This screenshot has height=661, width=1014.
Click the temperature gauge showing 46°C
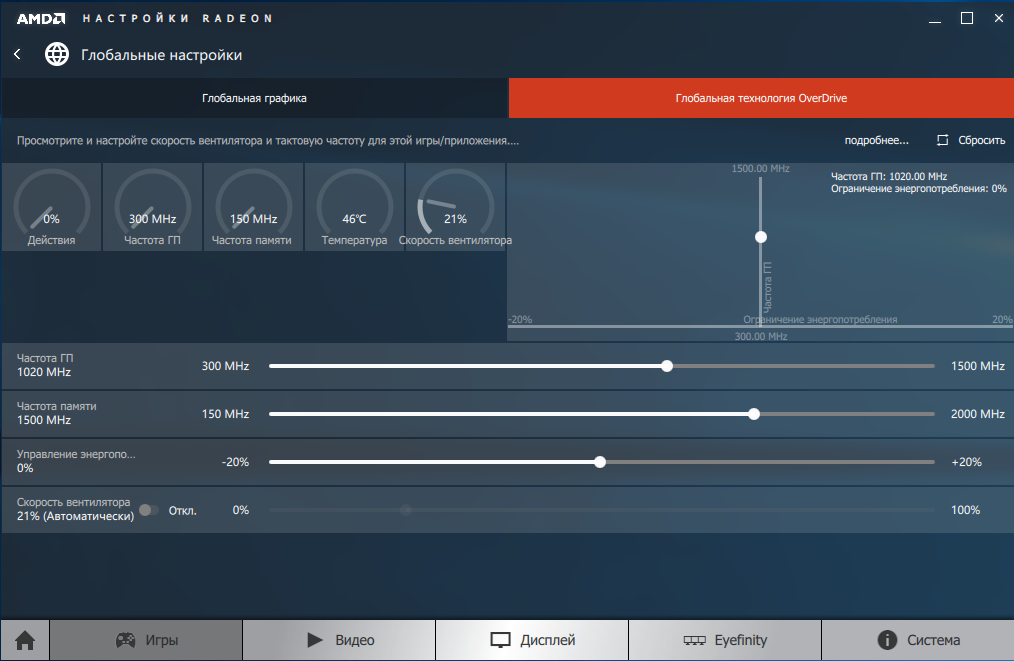coord(354,207)
